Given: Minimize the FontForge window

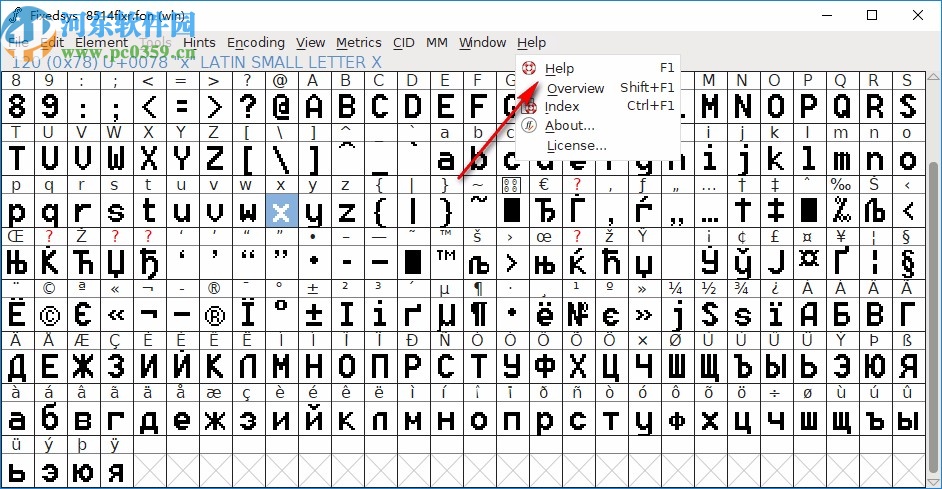Looking at the screenshot, I should point(827,16).
